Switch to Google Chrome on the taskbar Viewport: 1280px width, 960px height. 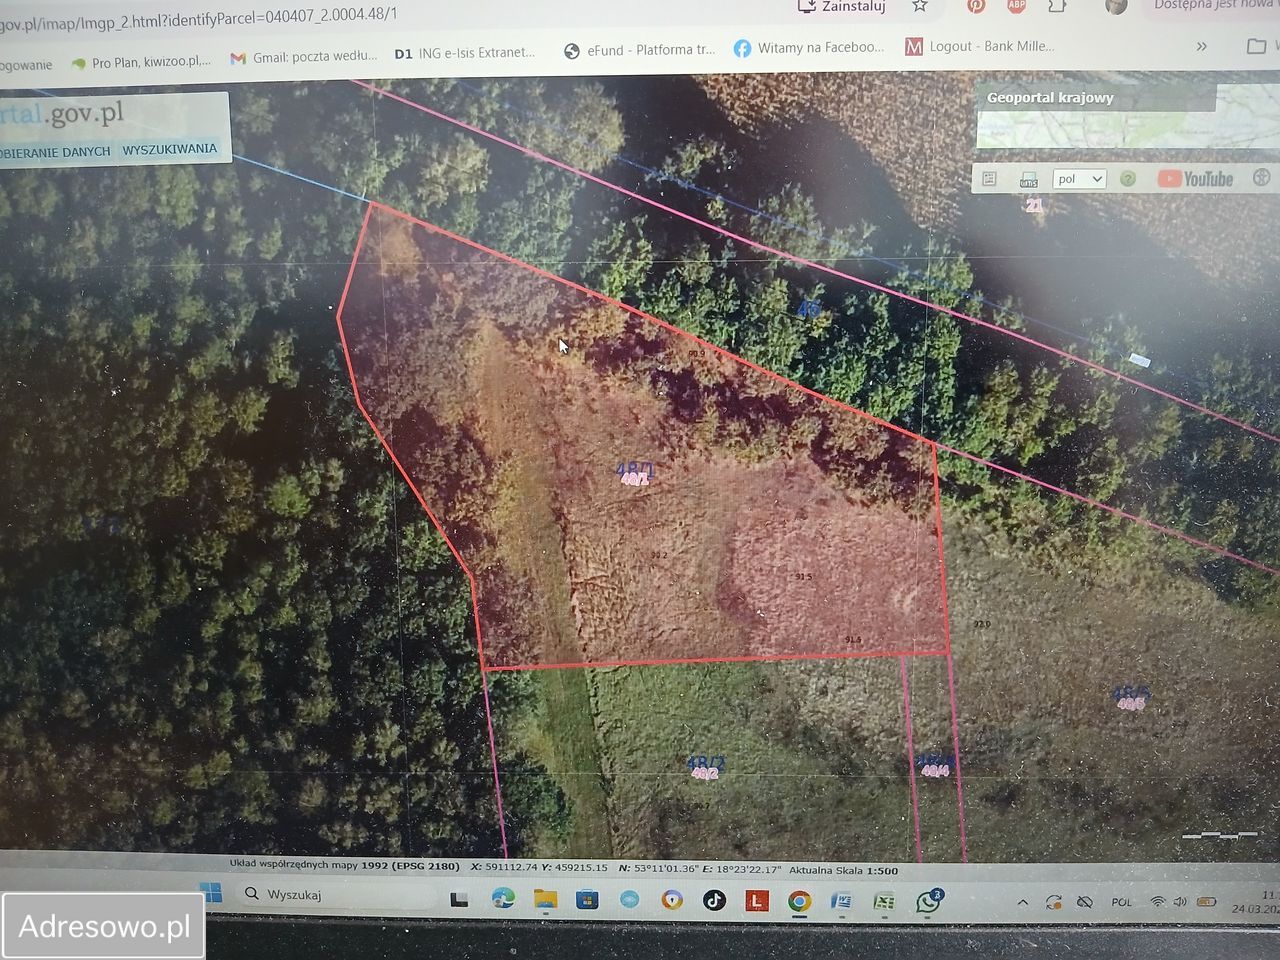798,901
